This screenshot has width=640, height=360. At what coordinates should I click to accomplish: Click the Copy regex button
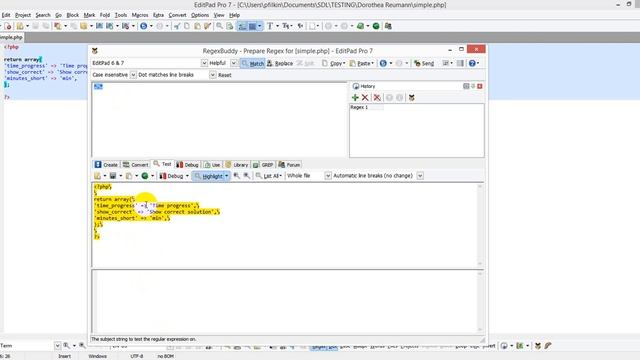click(334, 63)
